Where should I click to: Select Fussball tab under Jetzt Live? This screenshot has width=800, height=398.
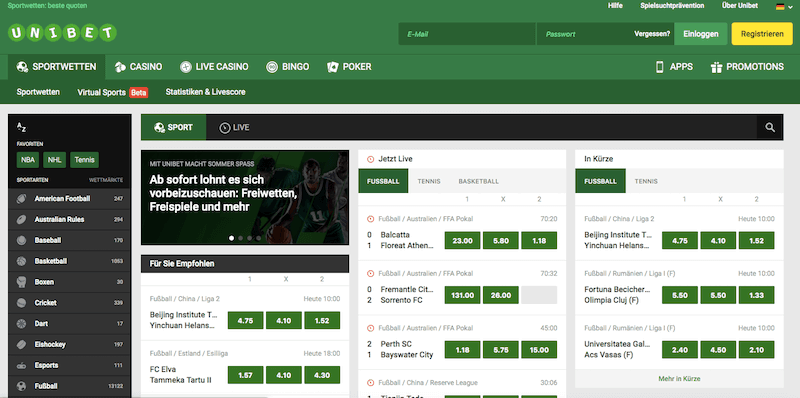point(383,181)
